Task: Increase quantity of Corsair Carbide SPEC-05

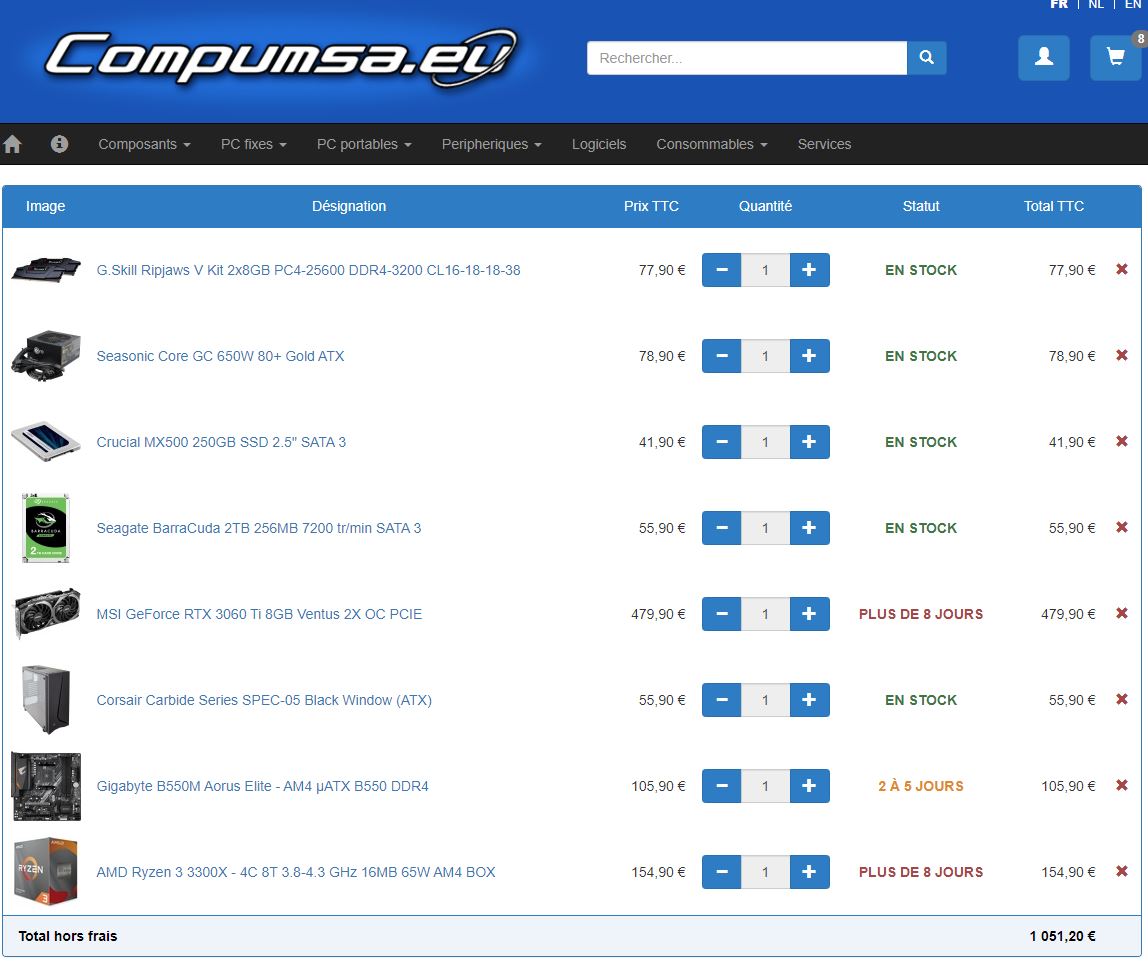Action: (x=809, y=700)
